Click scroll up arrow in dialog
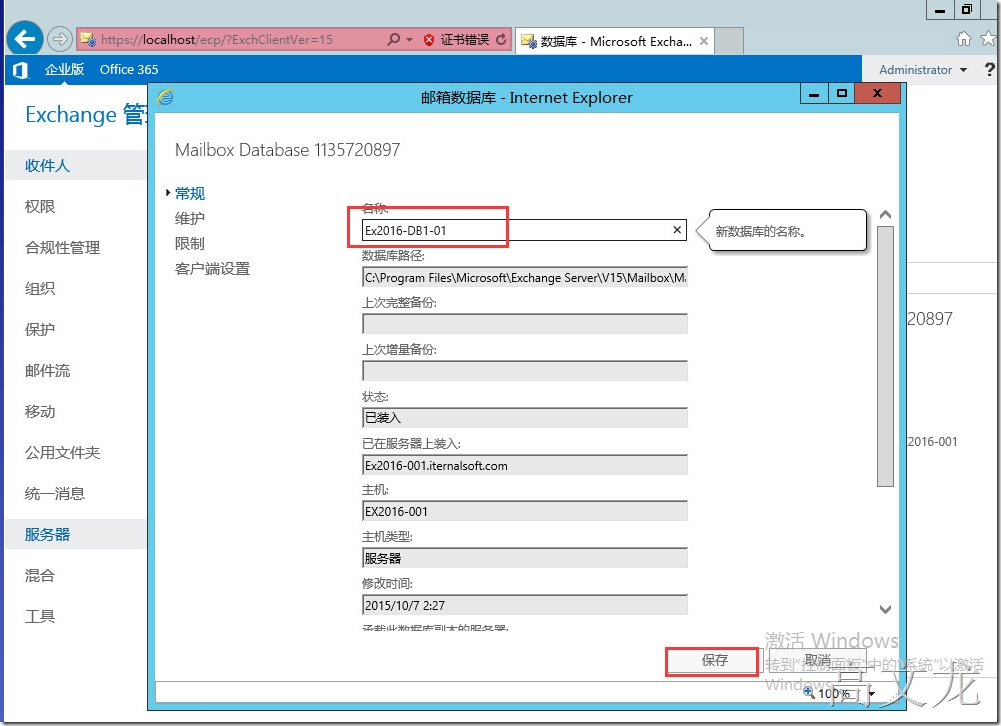The image size is (1001, 726). click(x=885, y=215)
